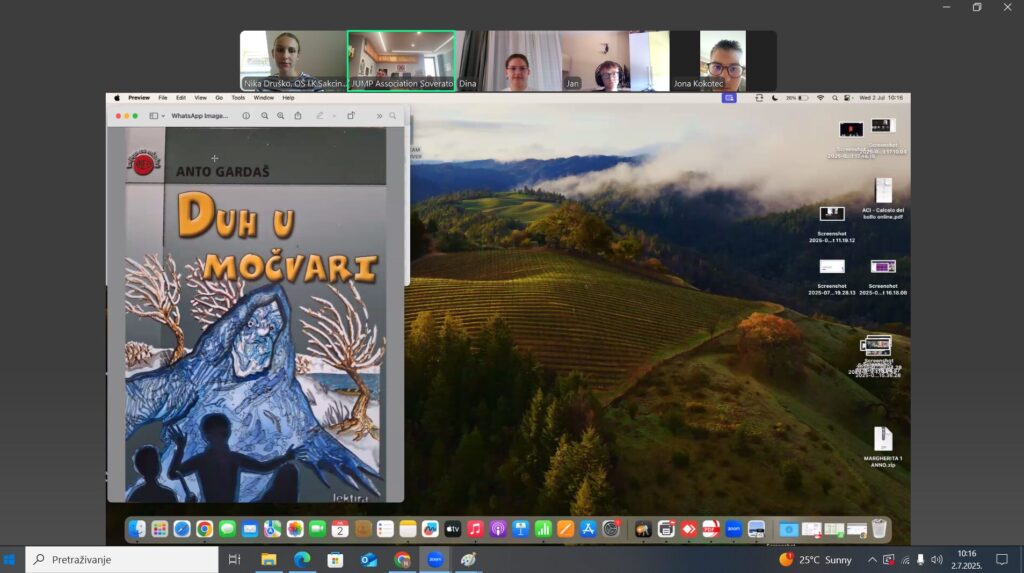1024x573 pixels.
Task: Open Spotlight search in Mac menu bar
Action: click(x=835, y=98)
